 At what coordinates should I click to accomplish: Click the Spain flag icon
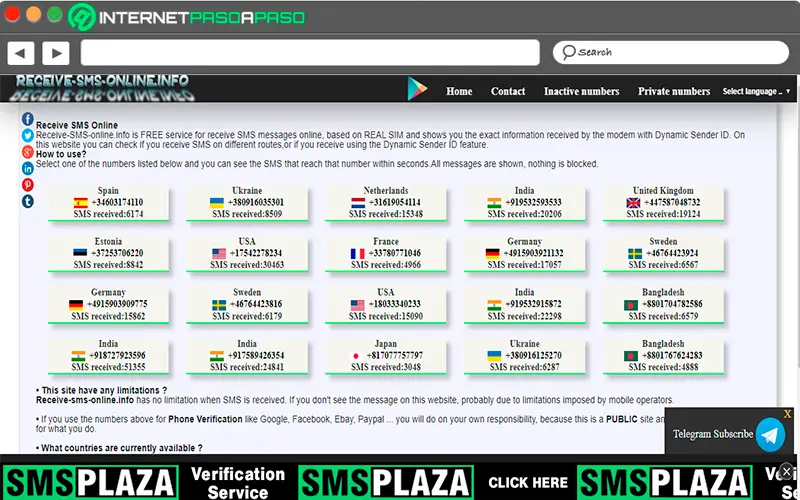81,203
